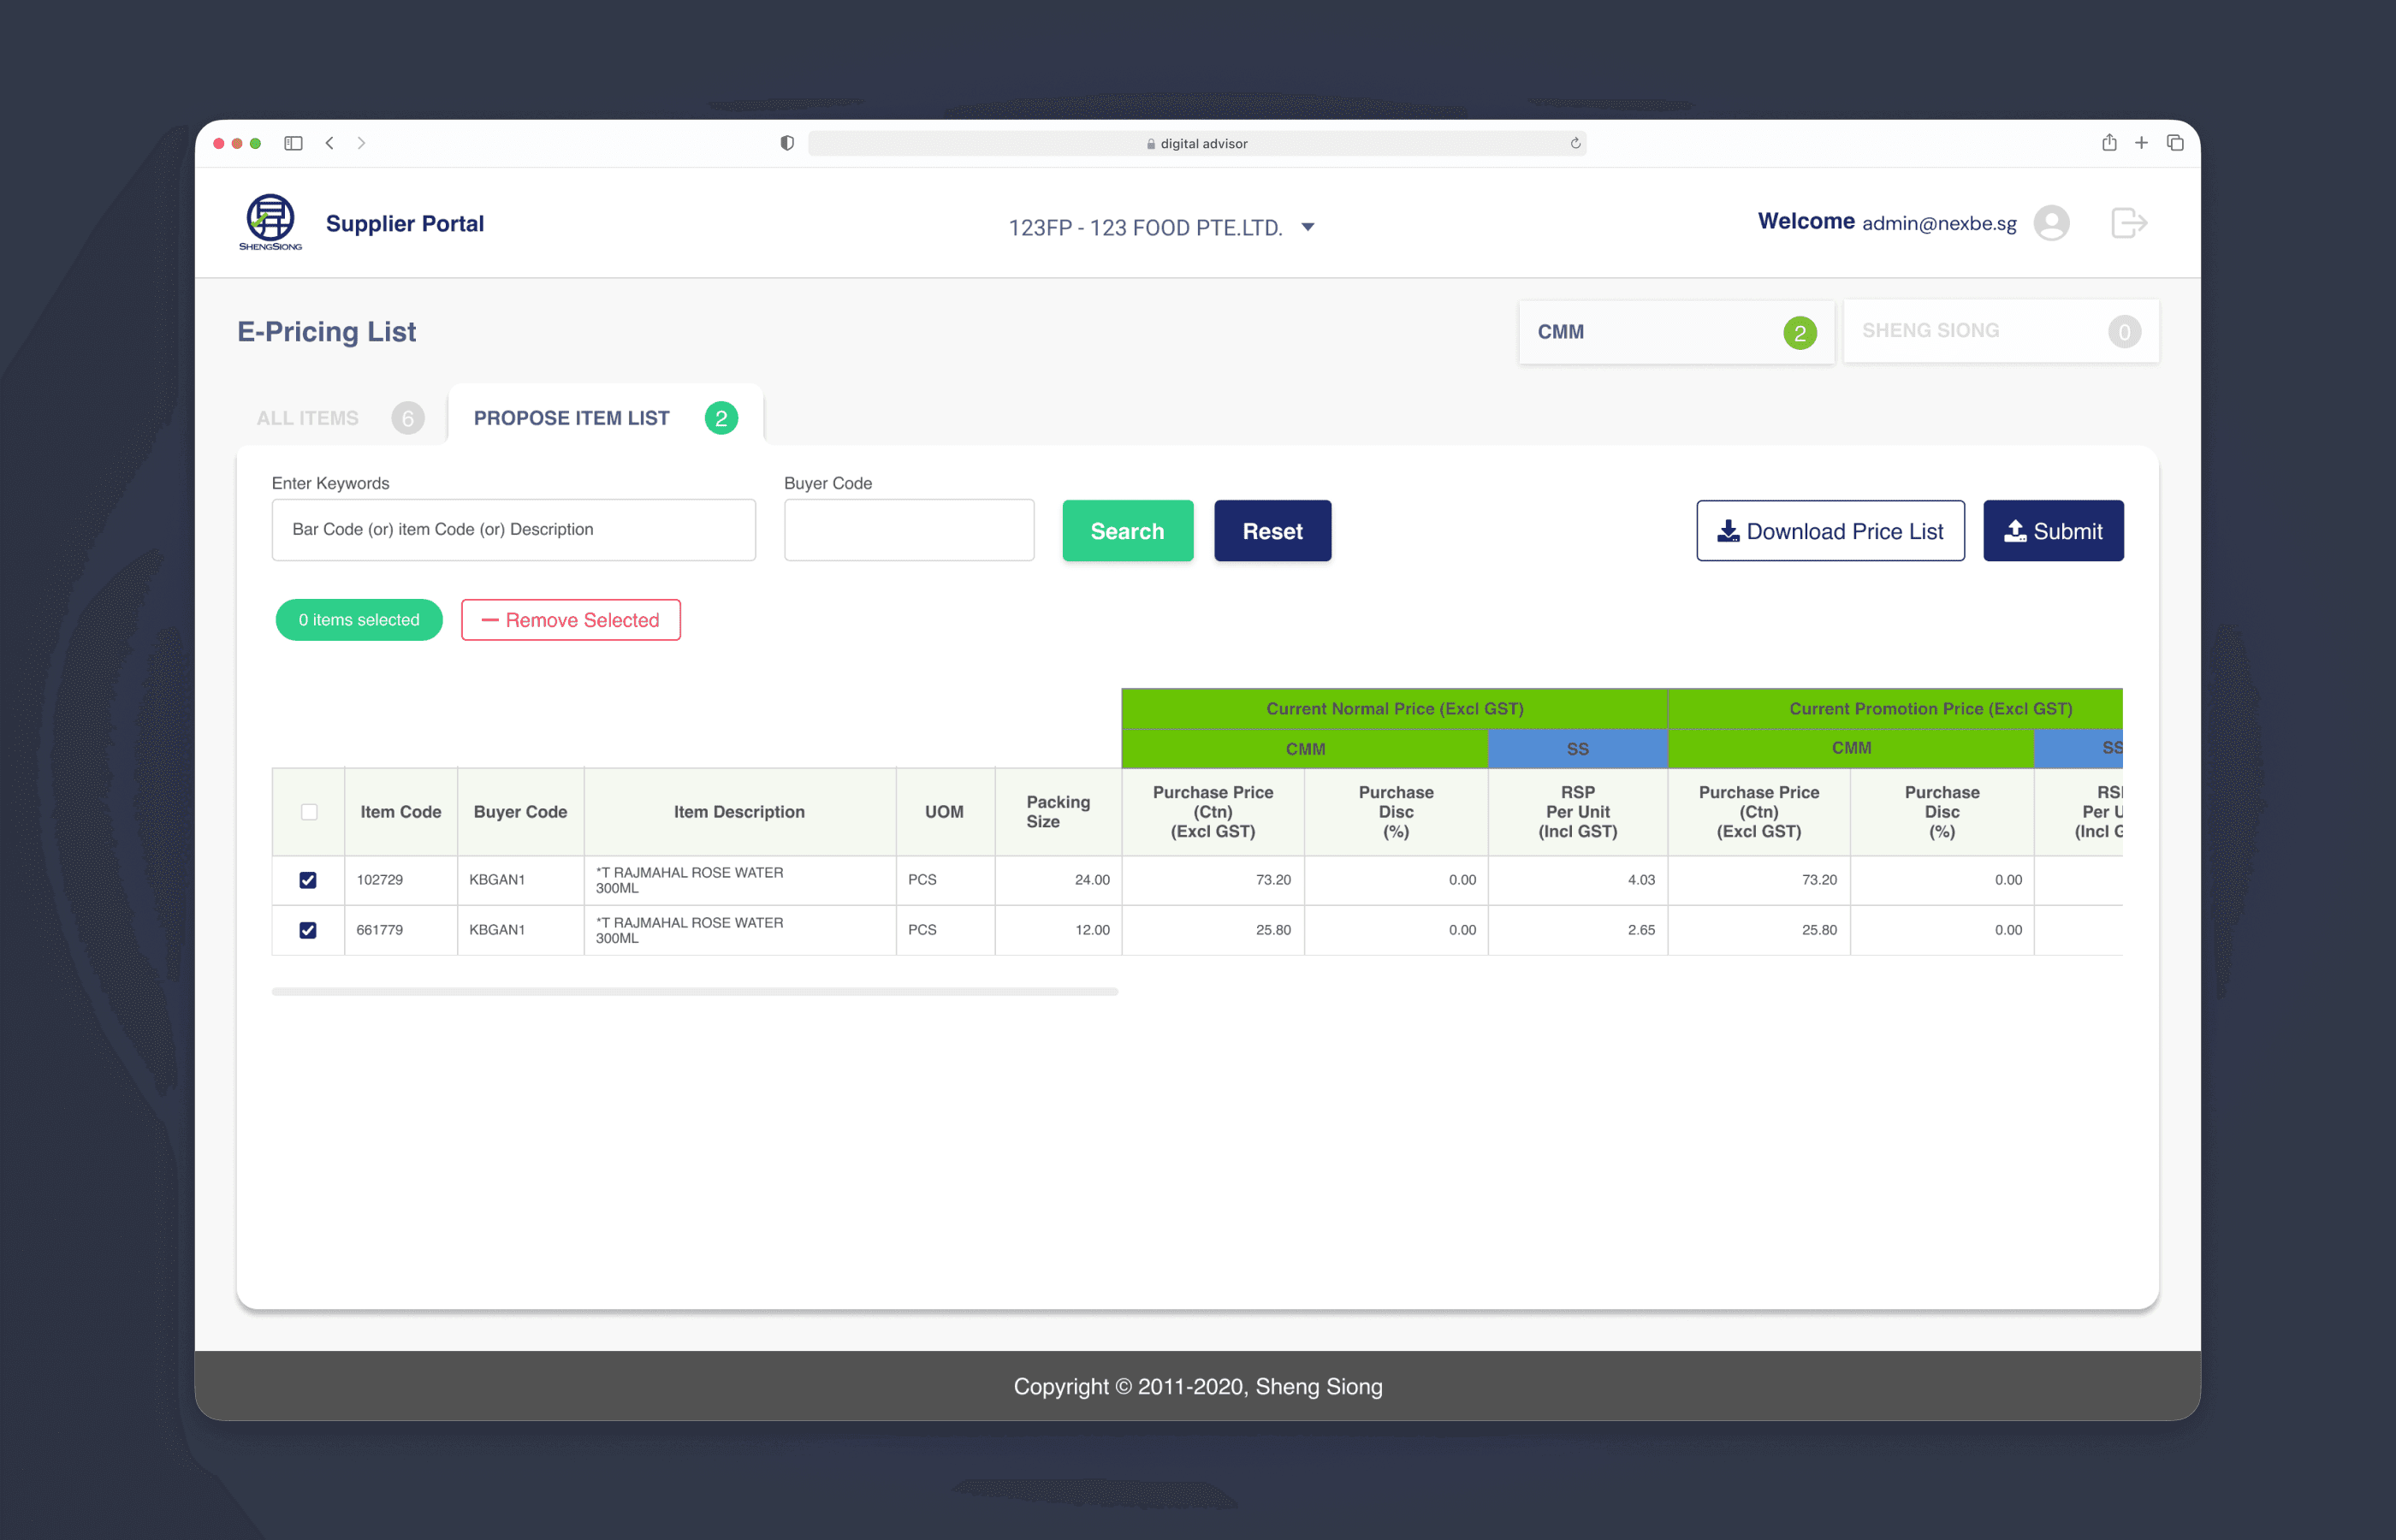Select the CMM company tab
This screenshot has width=2396, height=1540.
tap(1677, 332)
